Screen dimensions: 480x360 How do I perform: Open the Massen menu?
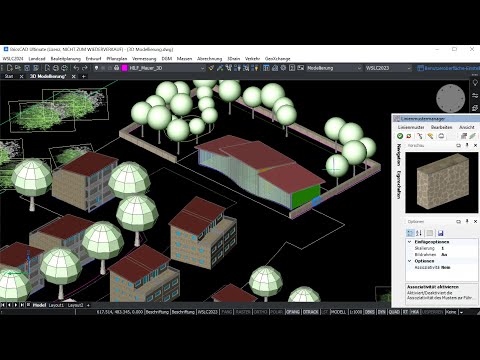pyautogui.click(x=184, y=59)
